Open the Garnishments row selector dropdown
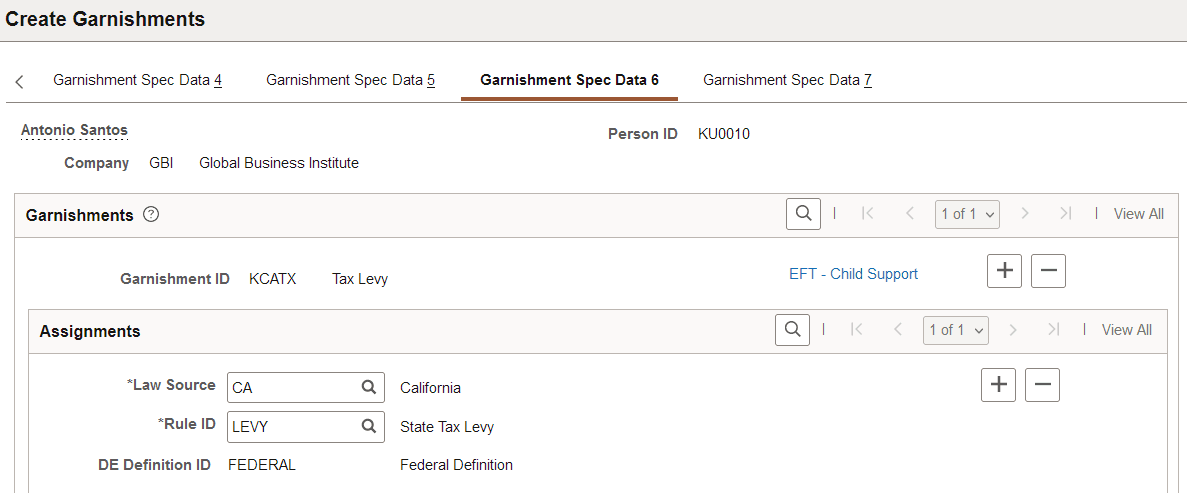This screenshot has width=1187, height=493. (x=967, y=214)
